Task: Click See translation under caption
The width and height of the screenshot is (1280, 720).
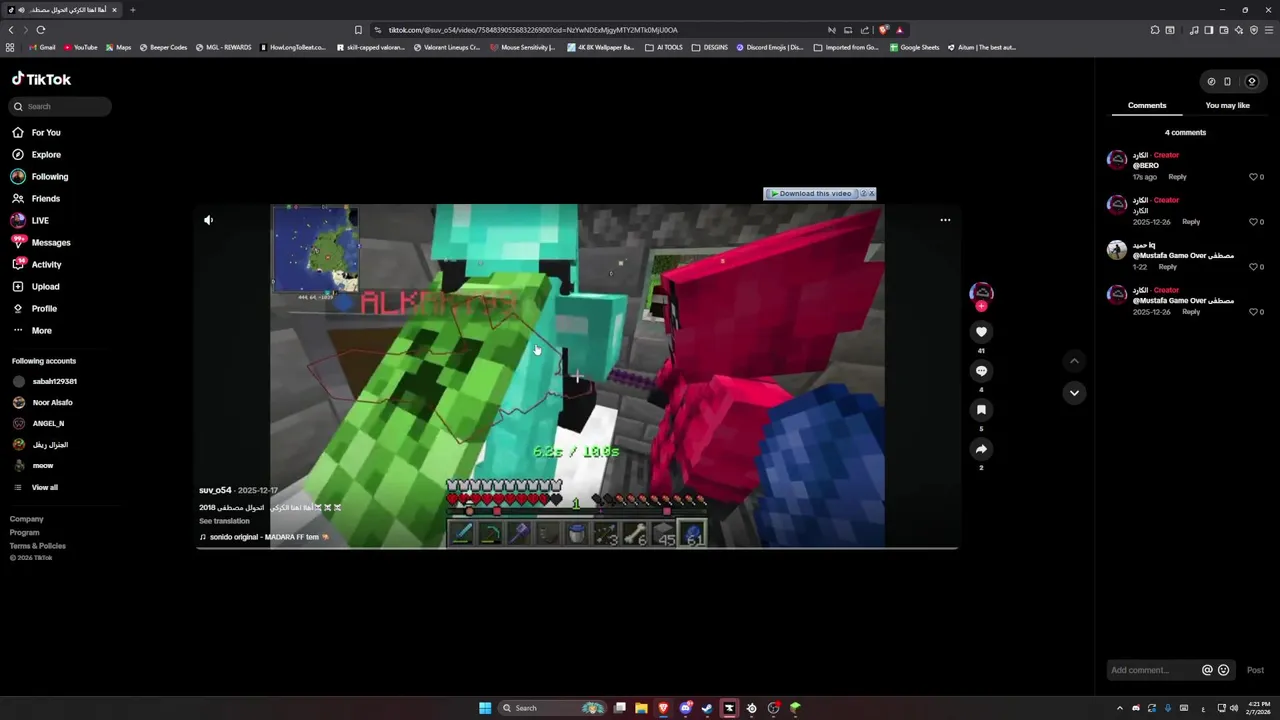Action: click(x=224, y=521)
